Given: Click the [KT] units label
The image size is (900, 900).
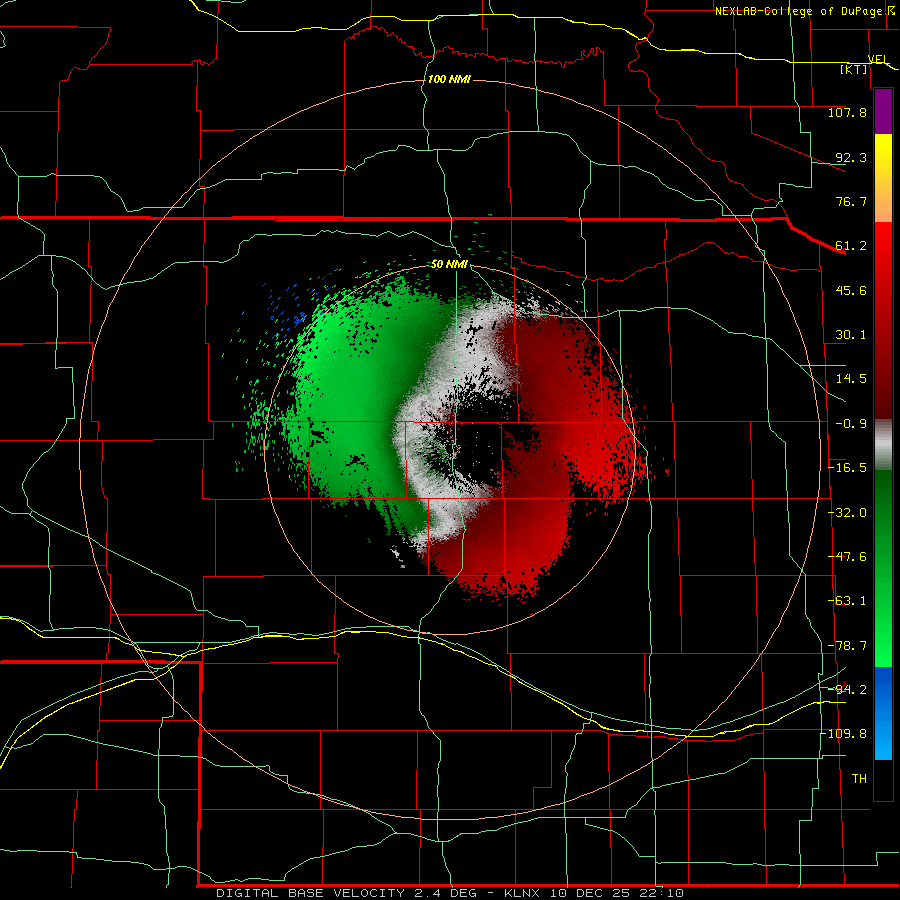Looking at the screenshot, I should coord(854,69).
